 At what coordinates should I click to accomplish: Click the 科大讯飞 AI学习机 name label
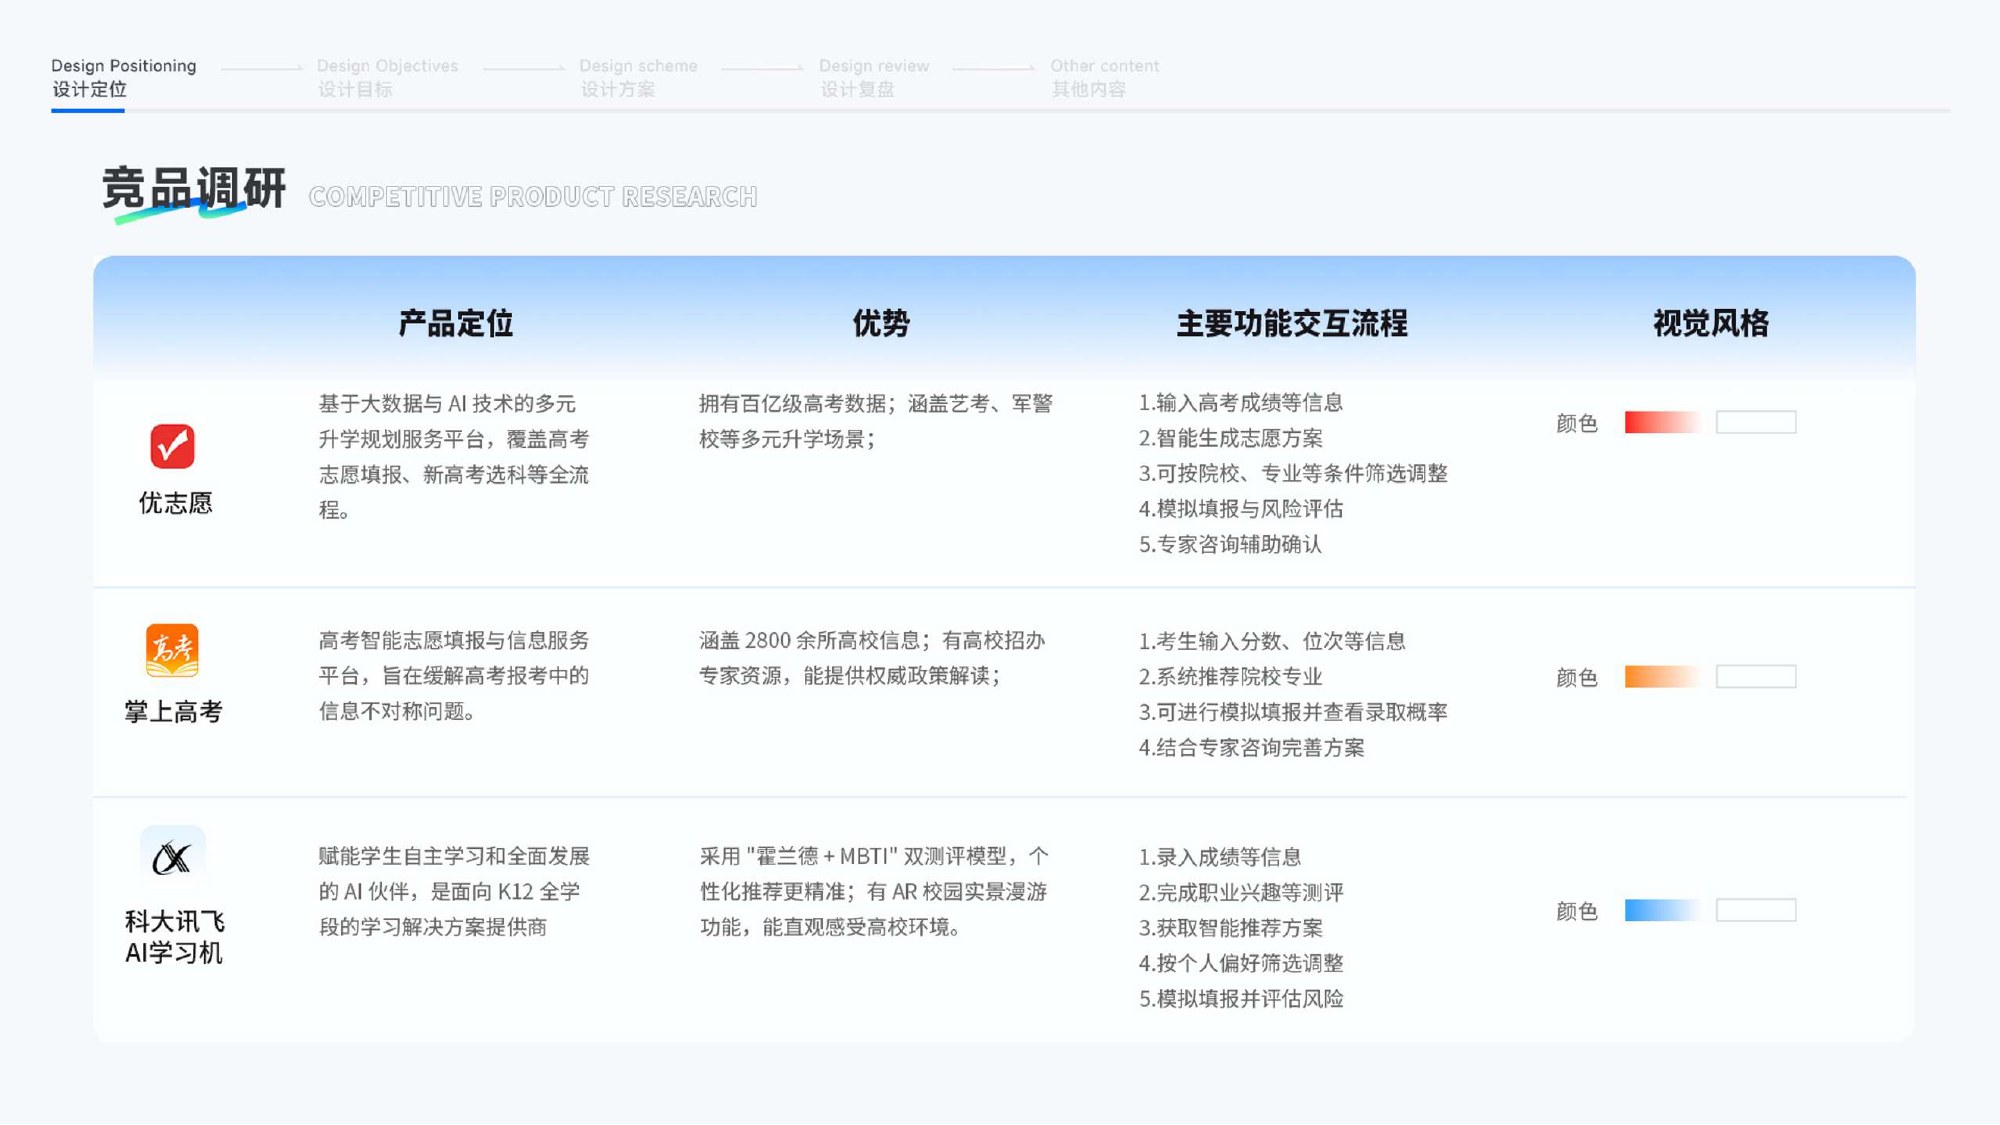pyautogui.click(x=174, y=937)
